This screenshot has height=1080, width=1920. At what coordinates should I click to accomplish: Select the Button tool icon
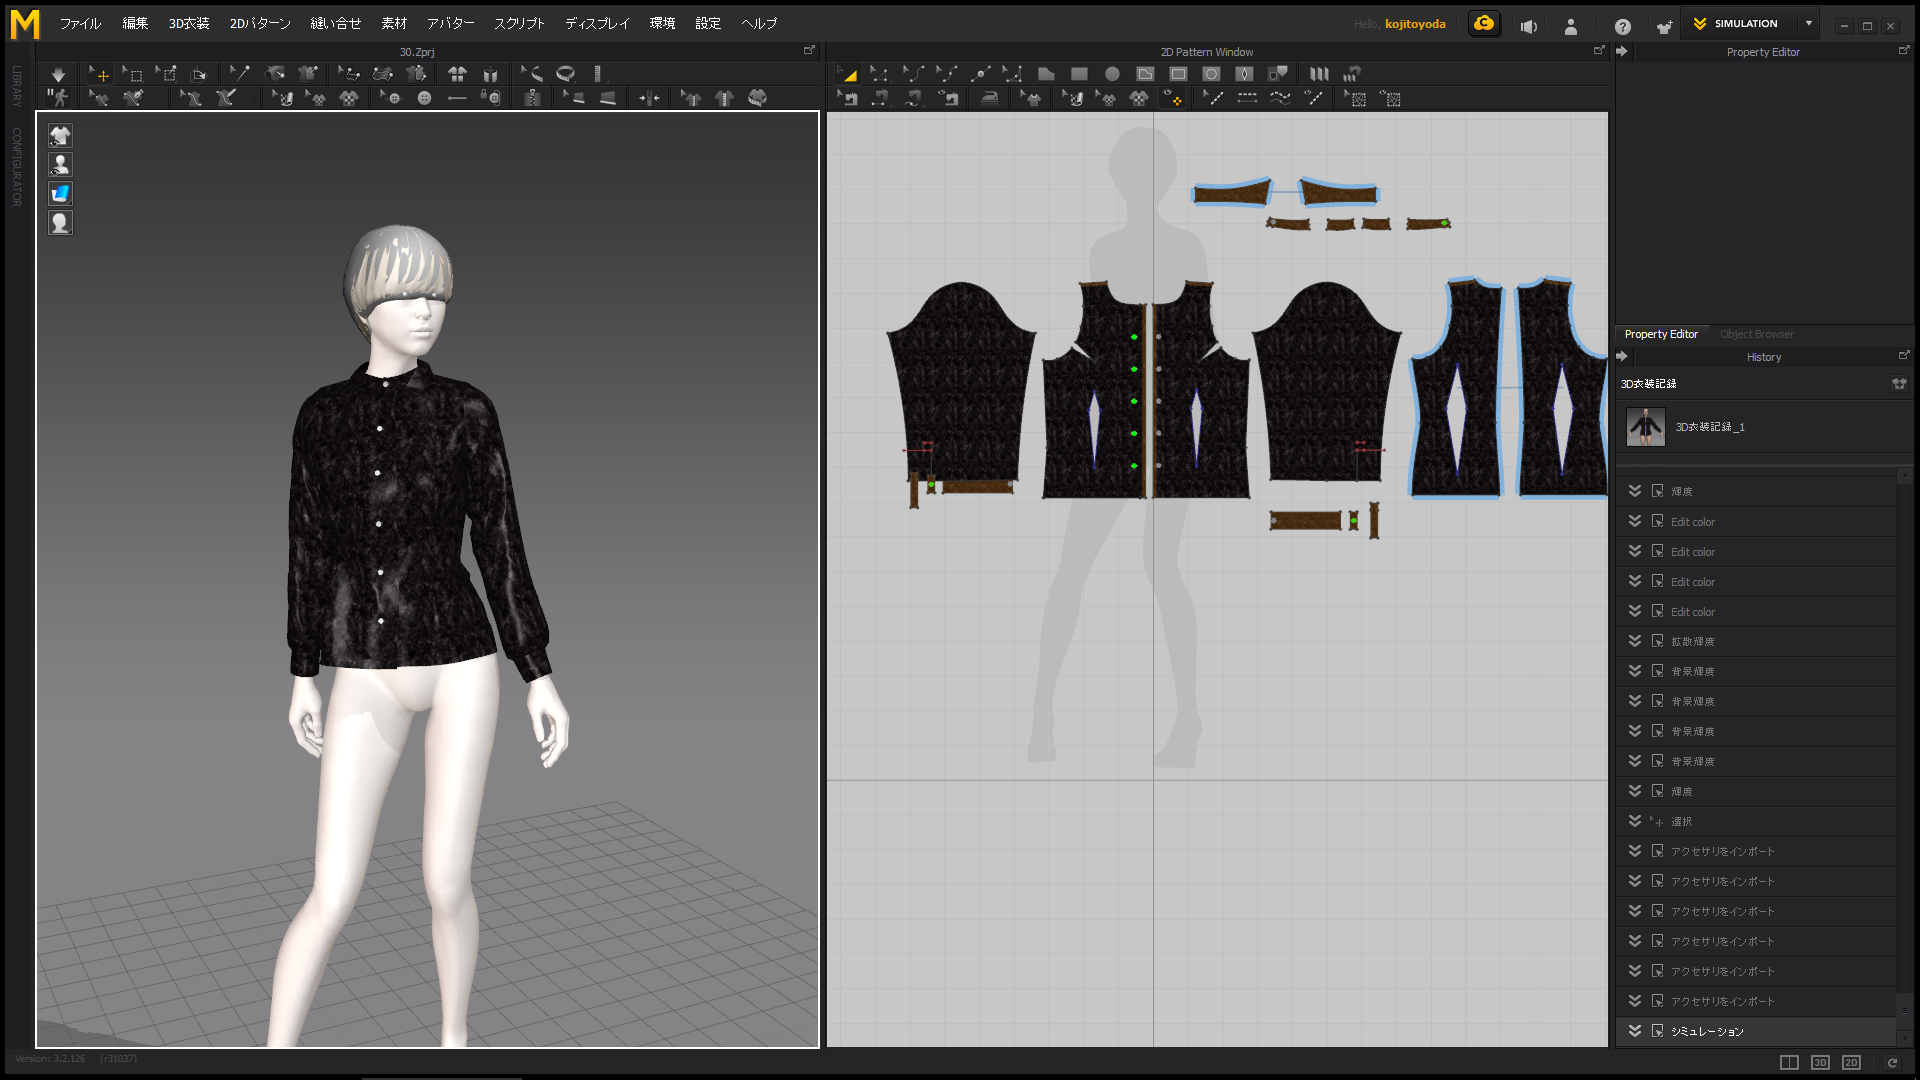coord(424,98)
